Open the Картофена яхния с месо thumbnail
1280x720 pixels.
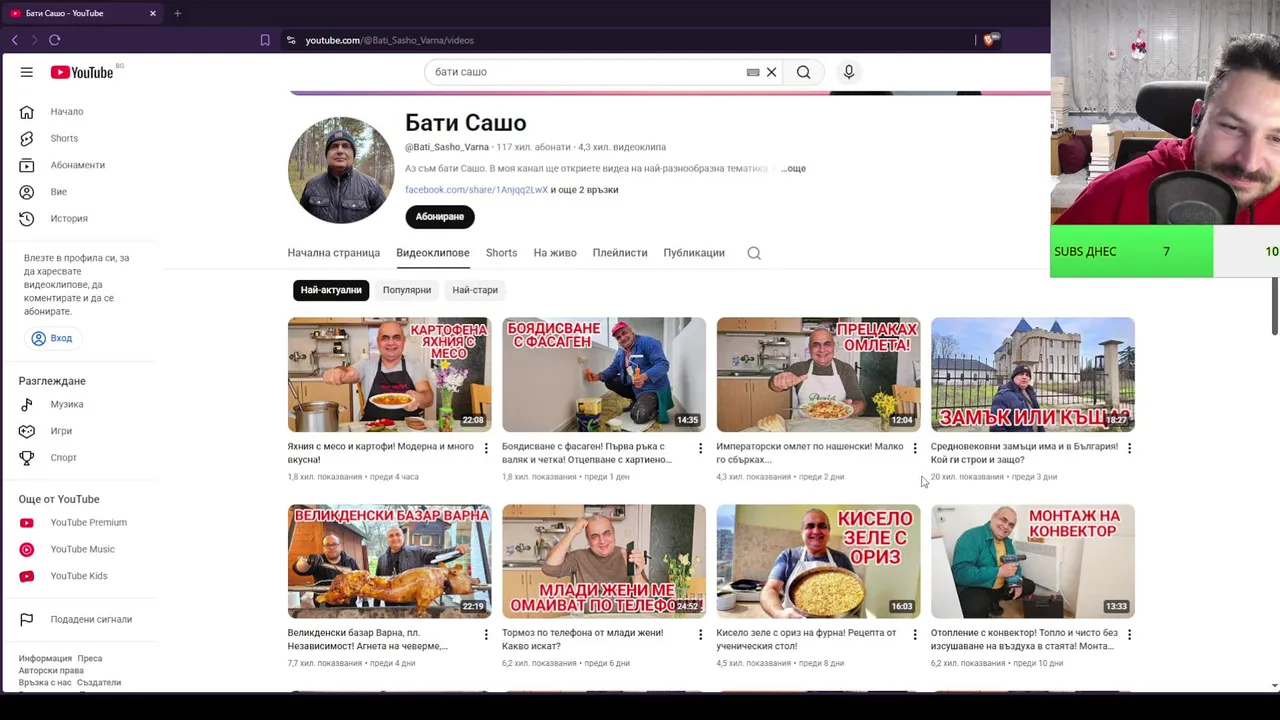(x=389, y=375)
